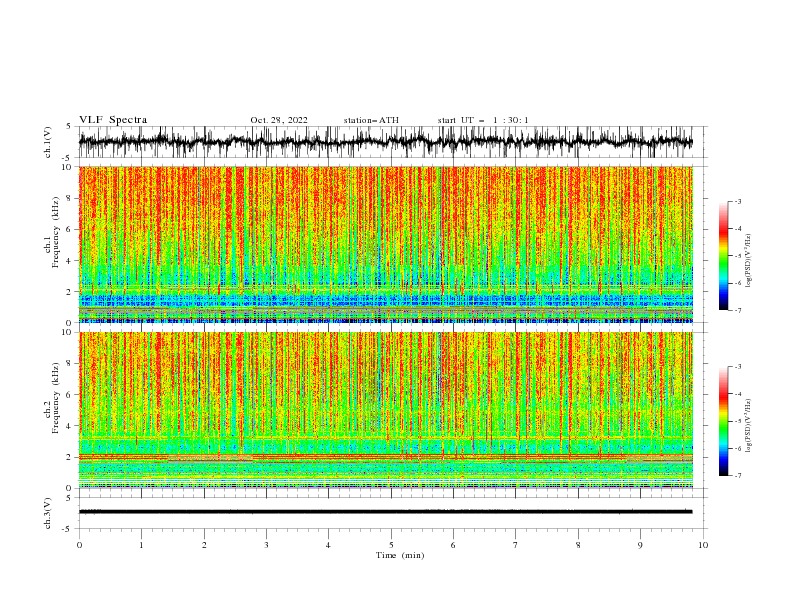
Task: Click the ch.2 PSD color scale bar
Action: pyautogui.click(x=723, y=421)
